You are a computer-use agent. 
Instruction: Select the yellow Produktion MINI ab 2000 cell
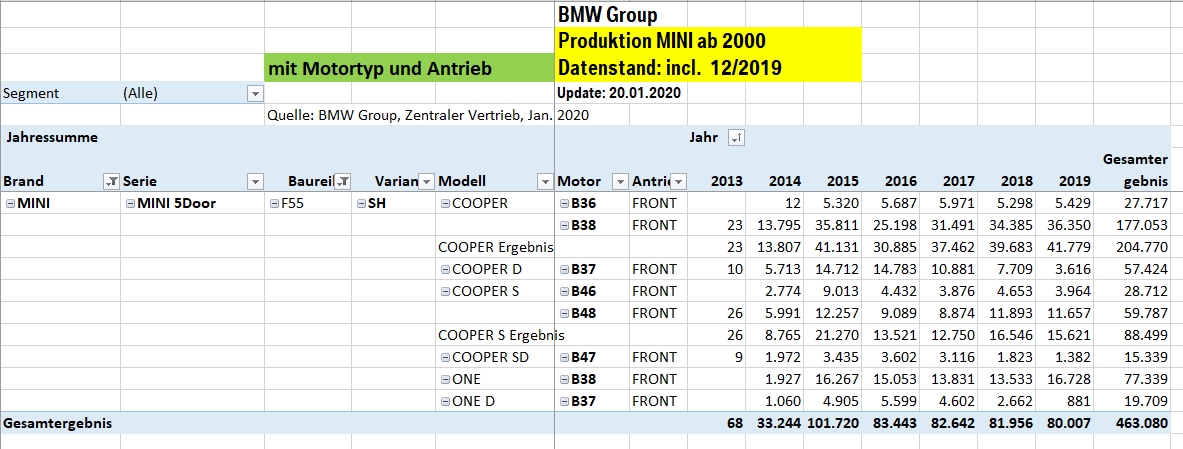(708, 42)
